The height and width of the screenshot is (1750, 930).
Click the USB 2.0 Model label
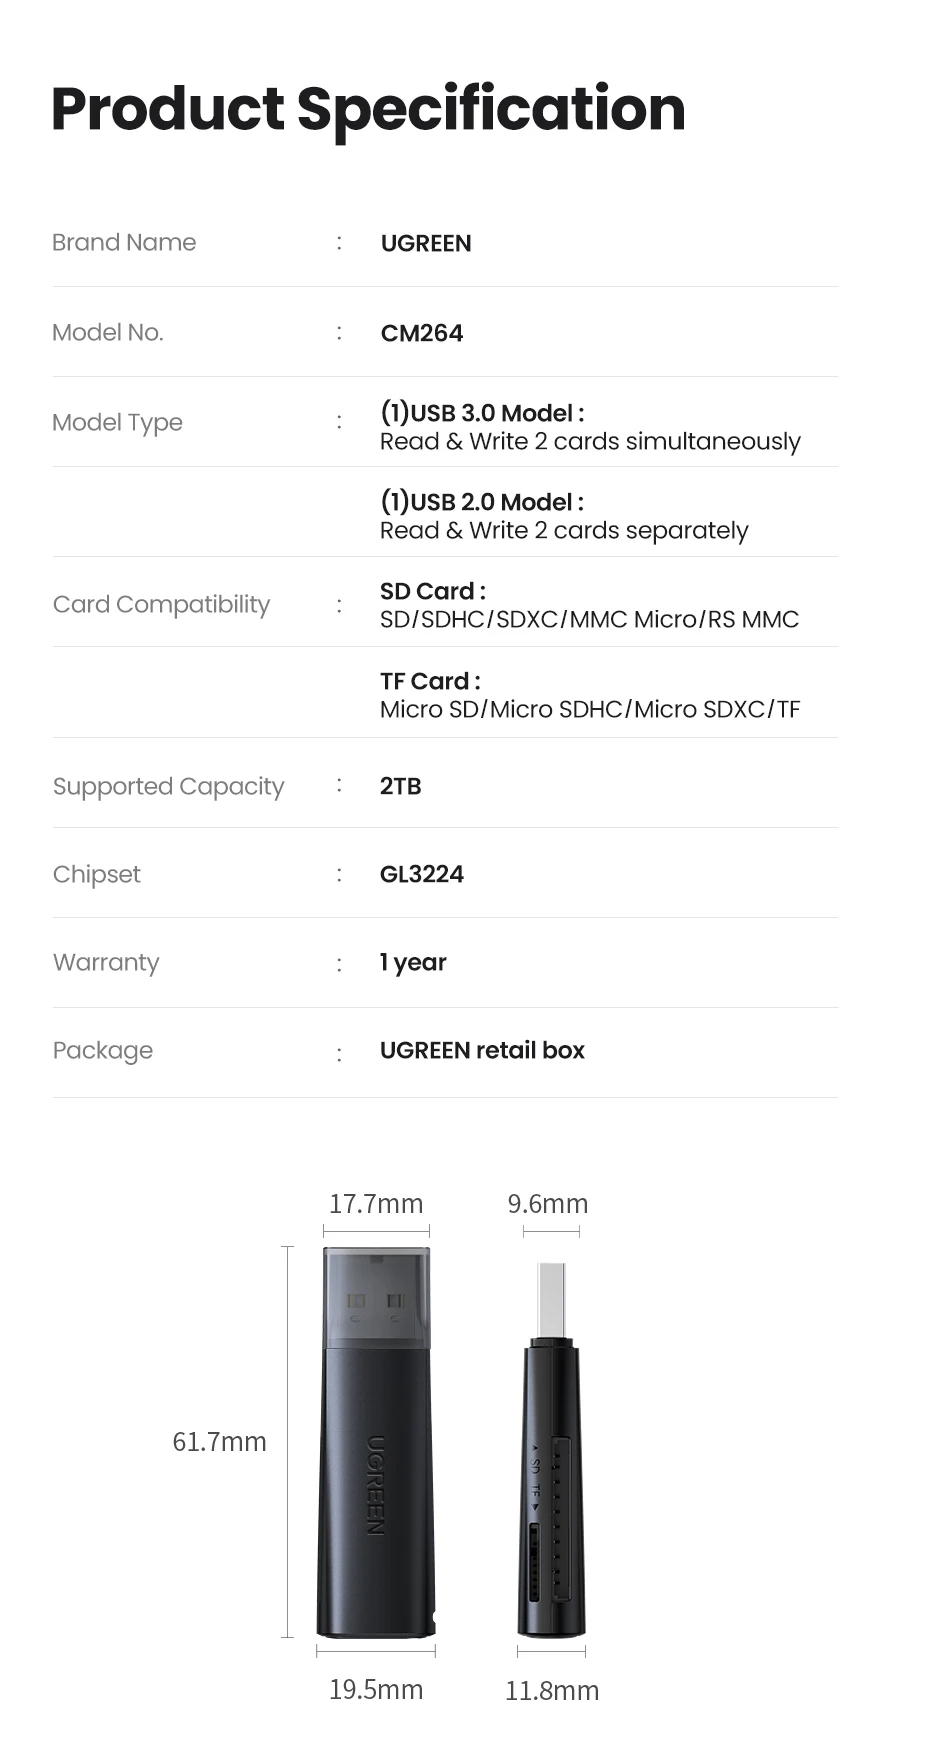pyautogui.click(x=482, y=502)
